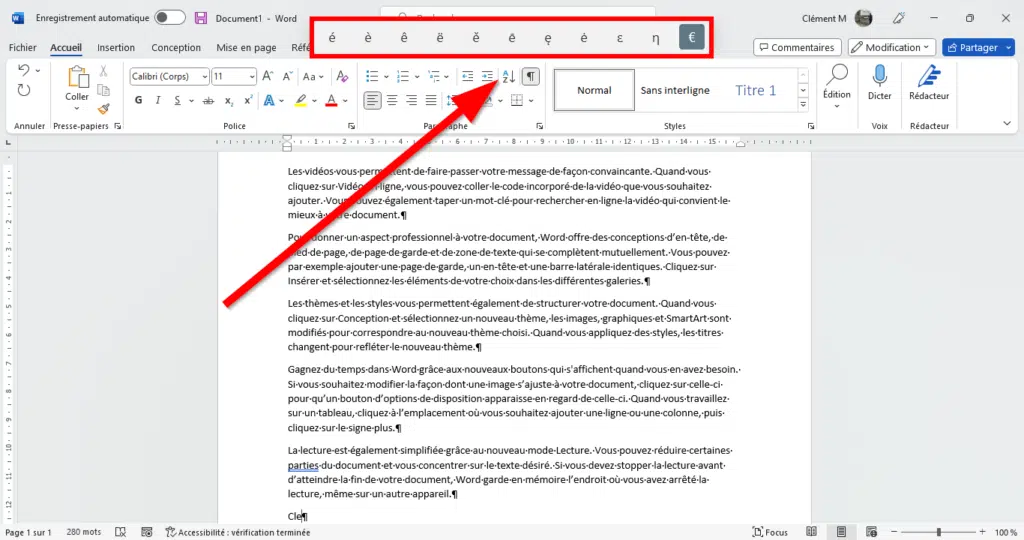The image size is (1024, 540).
Task: Decrease the paragraph indent
Action: point(468,76)
